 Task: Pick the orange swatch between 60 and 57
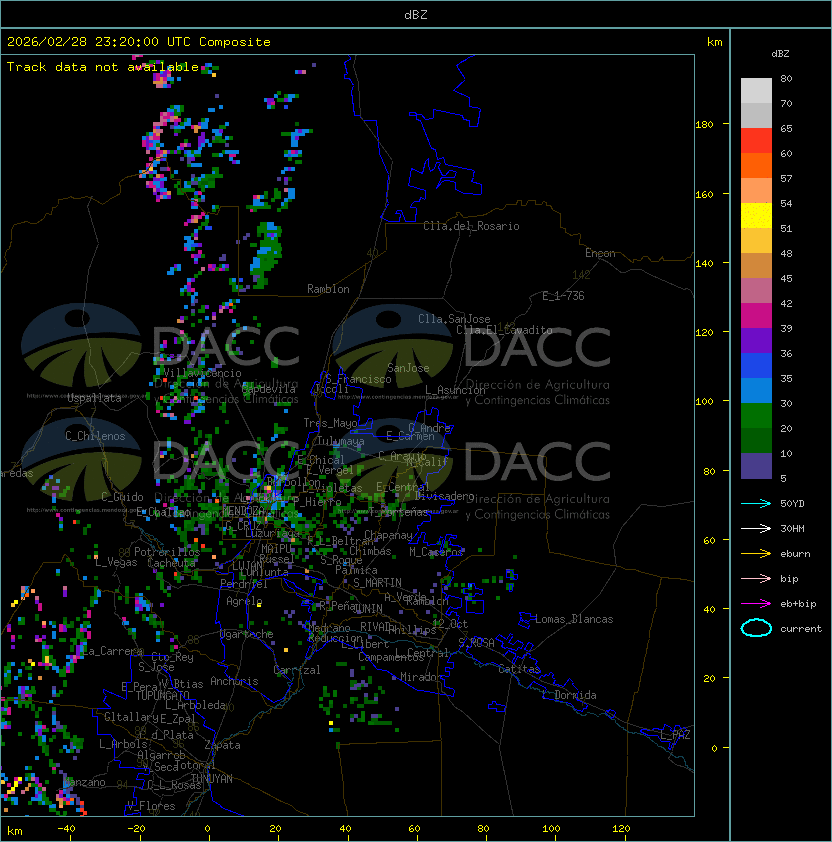756,165
